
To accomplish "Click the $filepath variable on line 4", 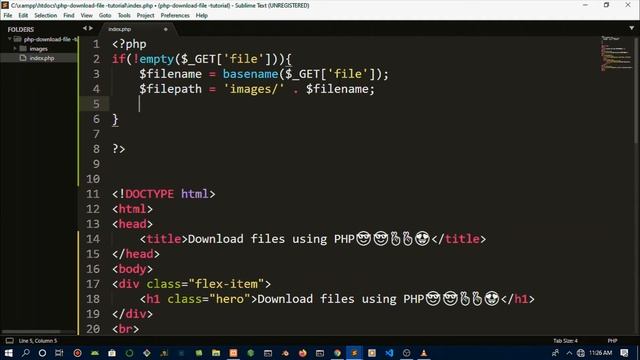I will click(x=170, y=89).
